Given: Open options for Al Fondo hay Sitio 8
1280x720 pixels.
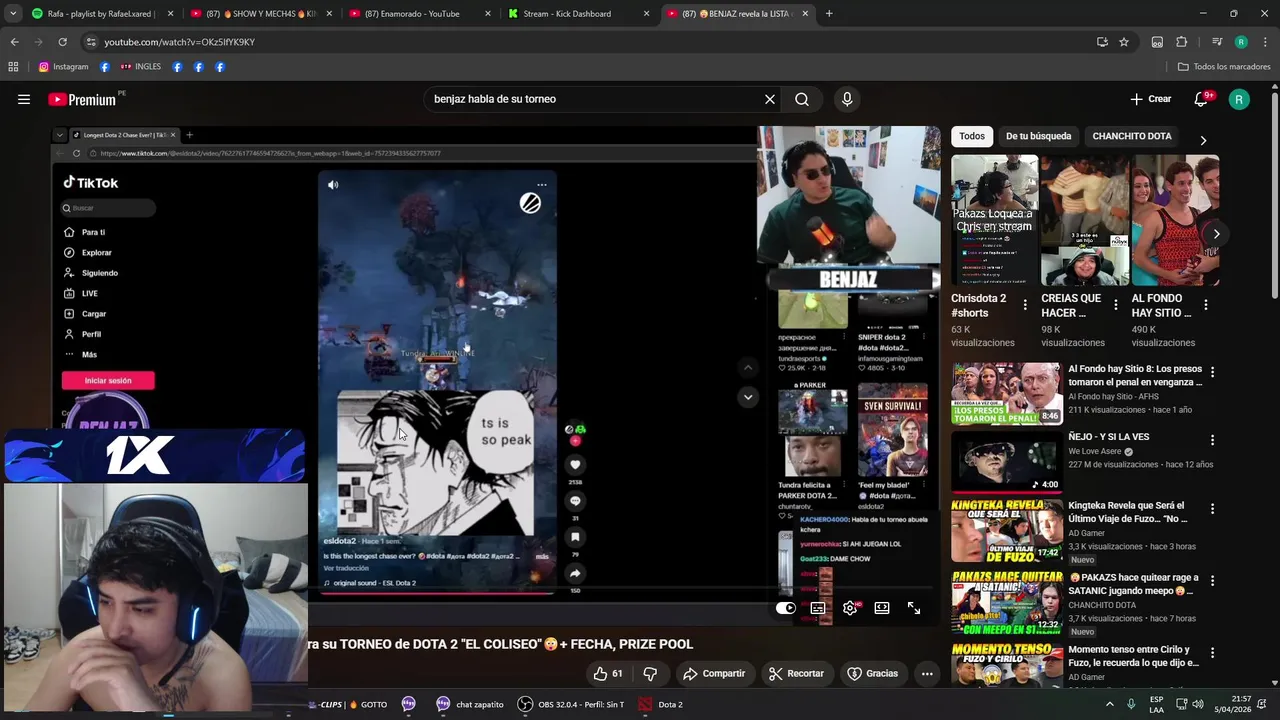Looking at the screenshot, I should (1212, 372).
